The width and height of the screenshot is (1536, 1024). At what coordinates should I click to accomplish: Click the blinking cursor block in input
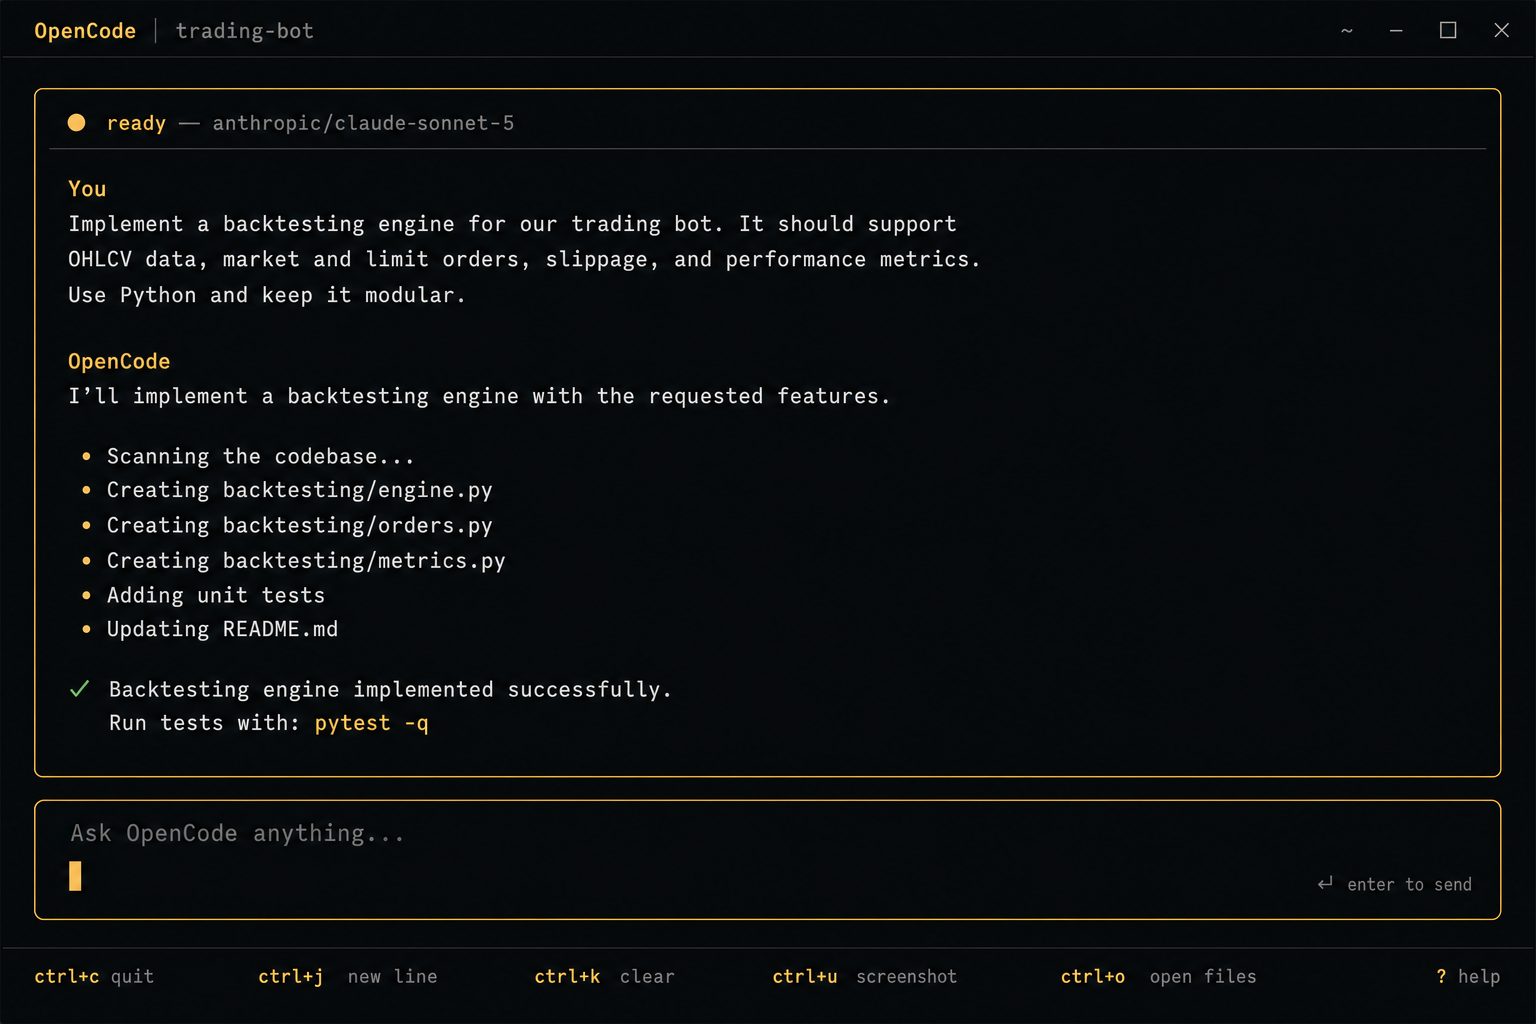pyautogui.click(x=75, y=876)
